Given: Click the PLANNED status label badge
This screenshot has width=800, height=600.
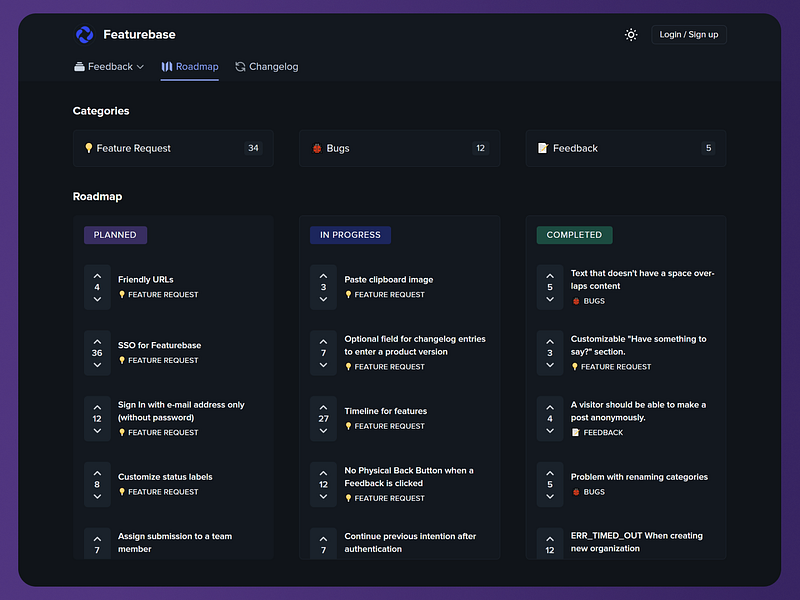Looking at the screenshot, I should click(115, 234).
